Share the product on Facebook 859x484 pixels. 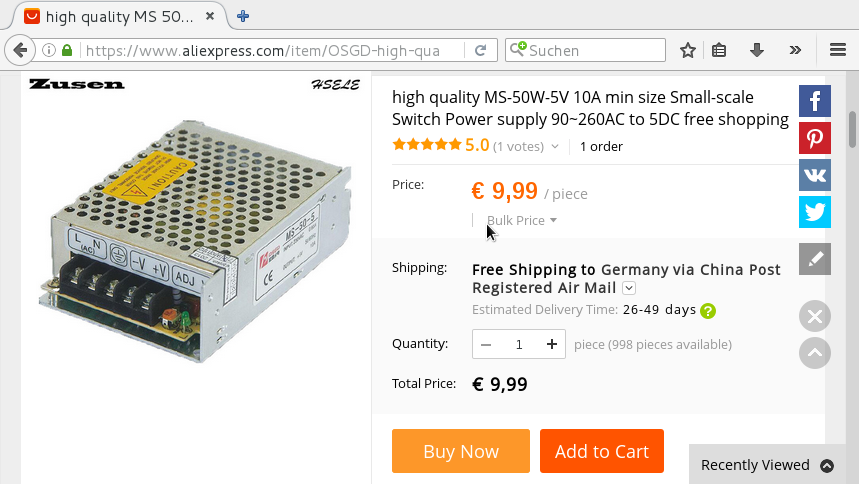point(815,100)
